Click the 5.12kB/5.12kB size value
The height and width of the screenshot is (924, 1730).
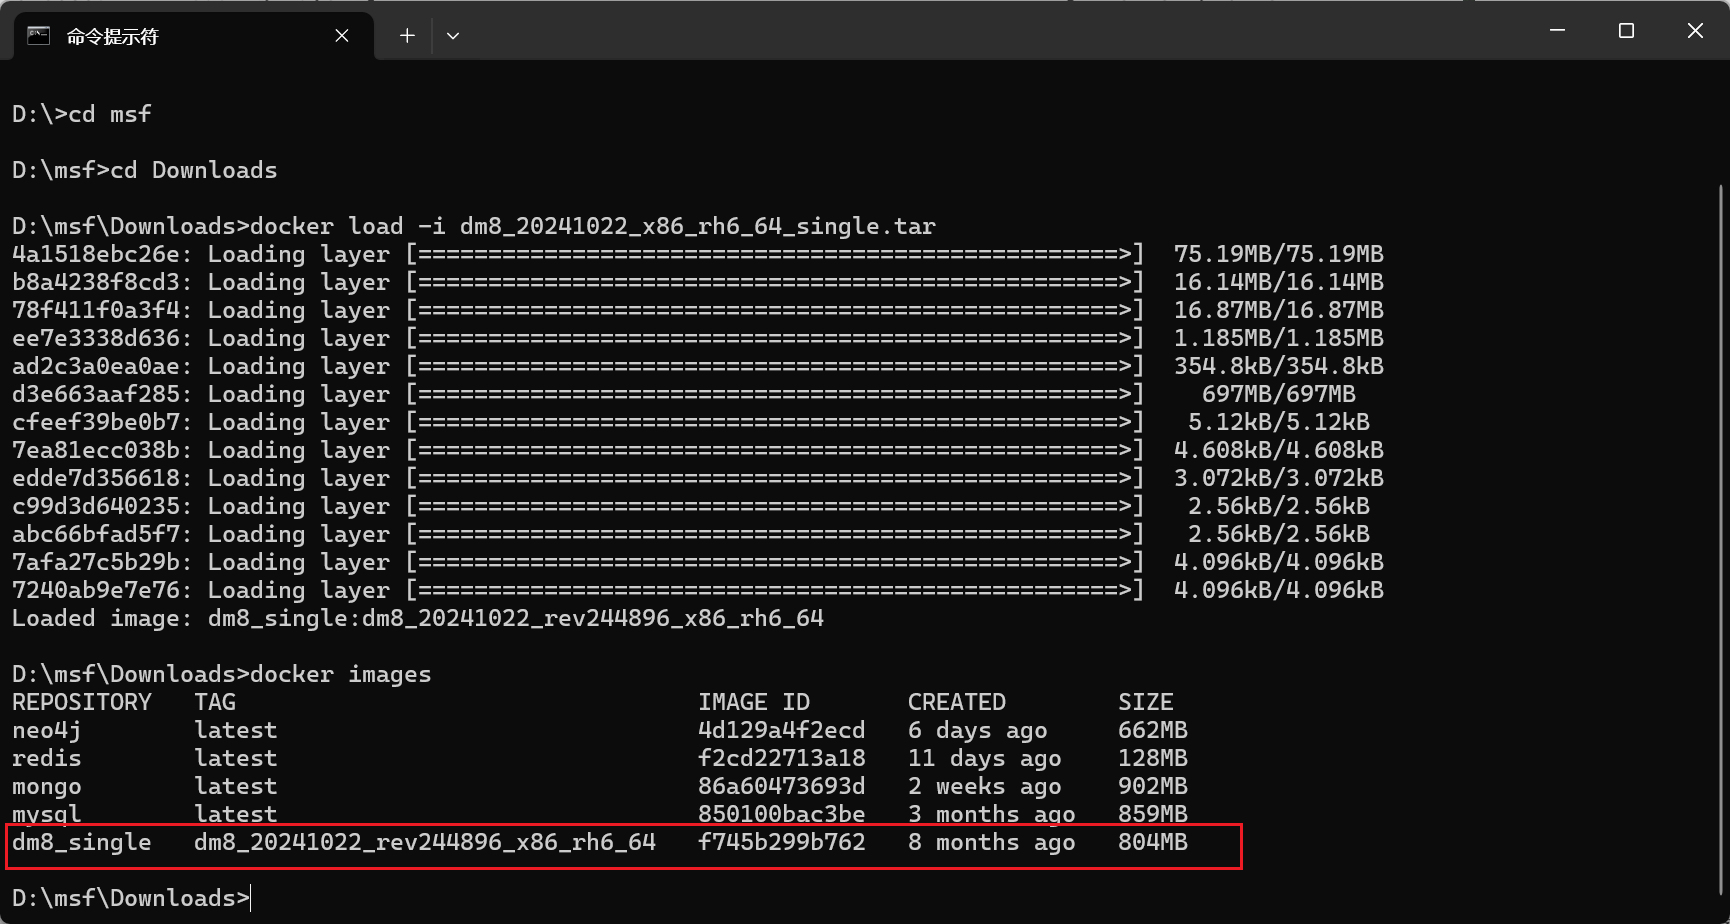(1279, 422)
